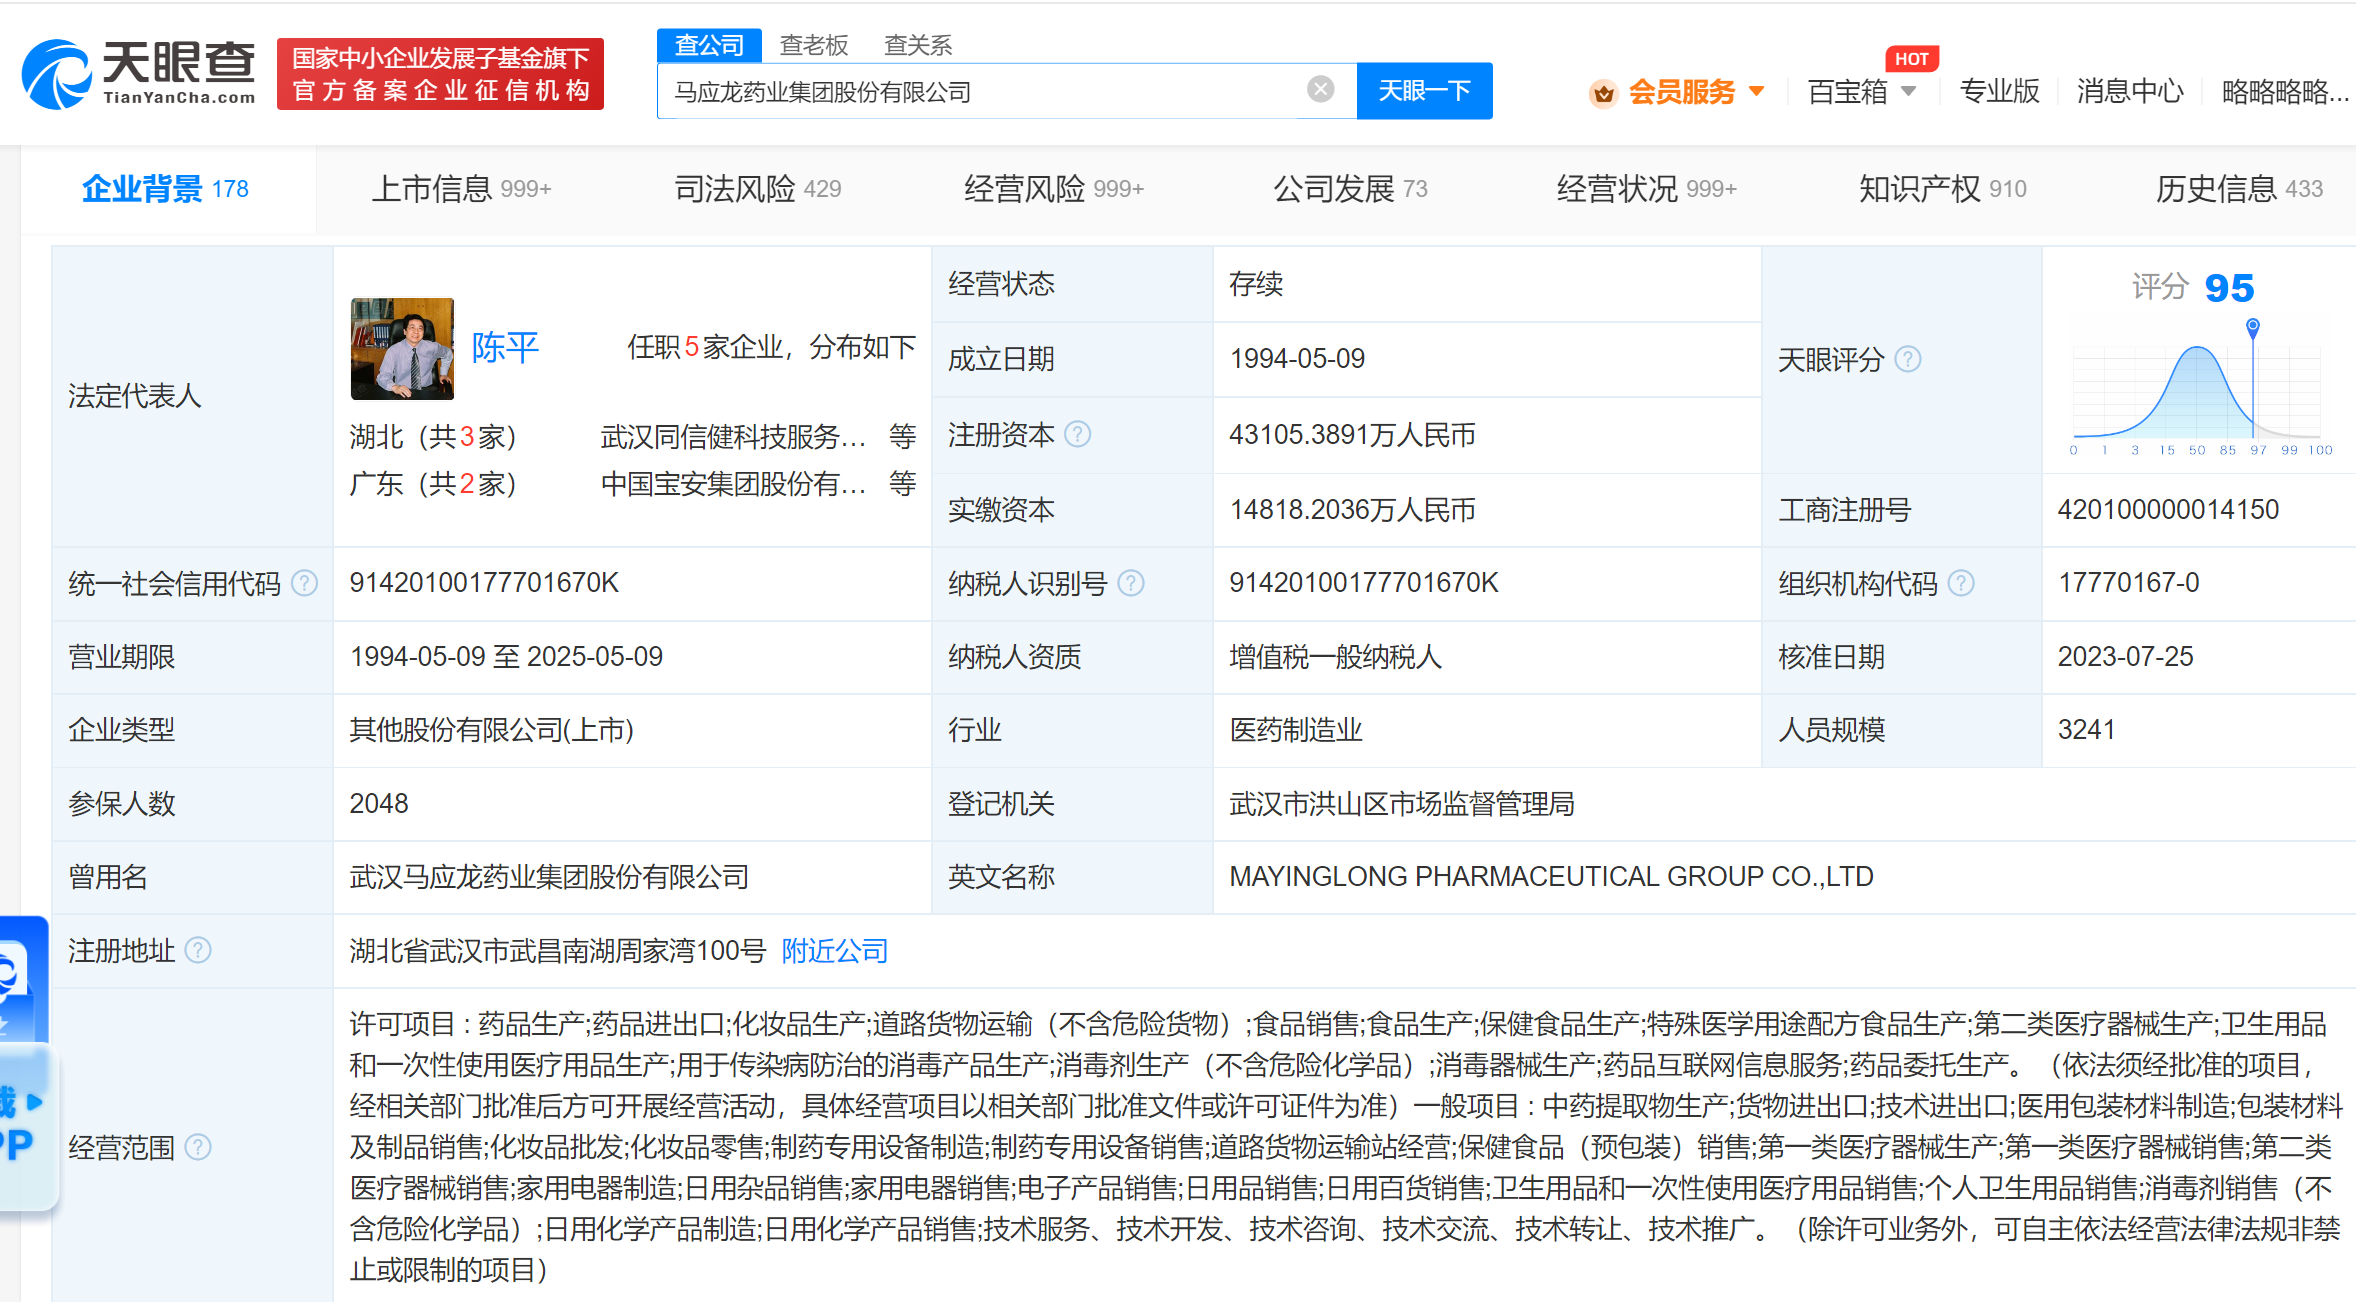Click the legal representative 陈平 photo

[x=401, y=350]
